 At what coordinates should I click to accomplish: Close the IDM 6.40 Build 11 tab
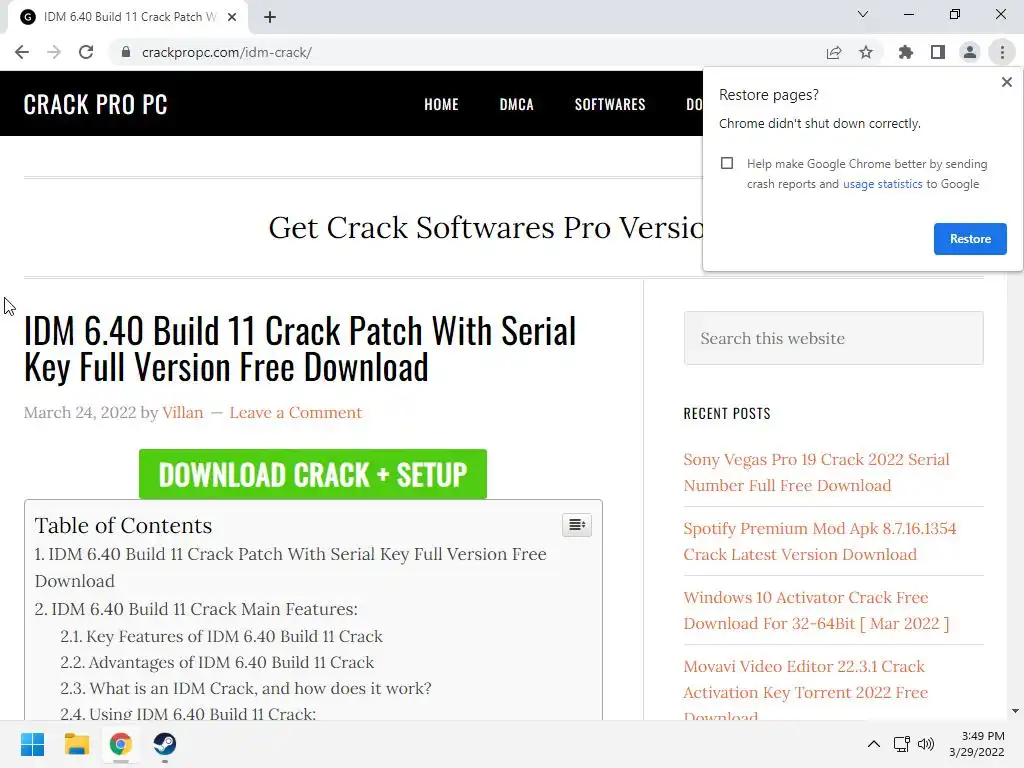[x=232, y=17]
